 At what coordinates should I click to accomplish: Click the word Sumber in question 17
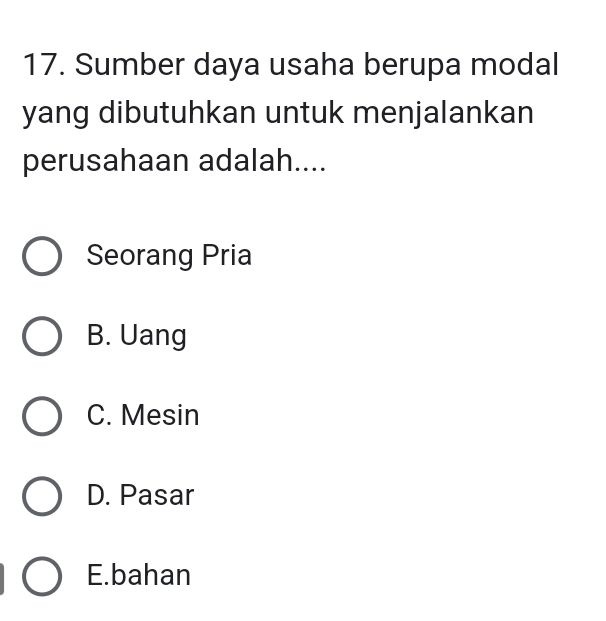(x=130, y=64)
